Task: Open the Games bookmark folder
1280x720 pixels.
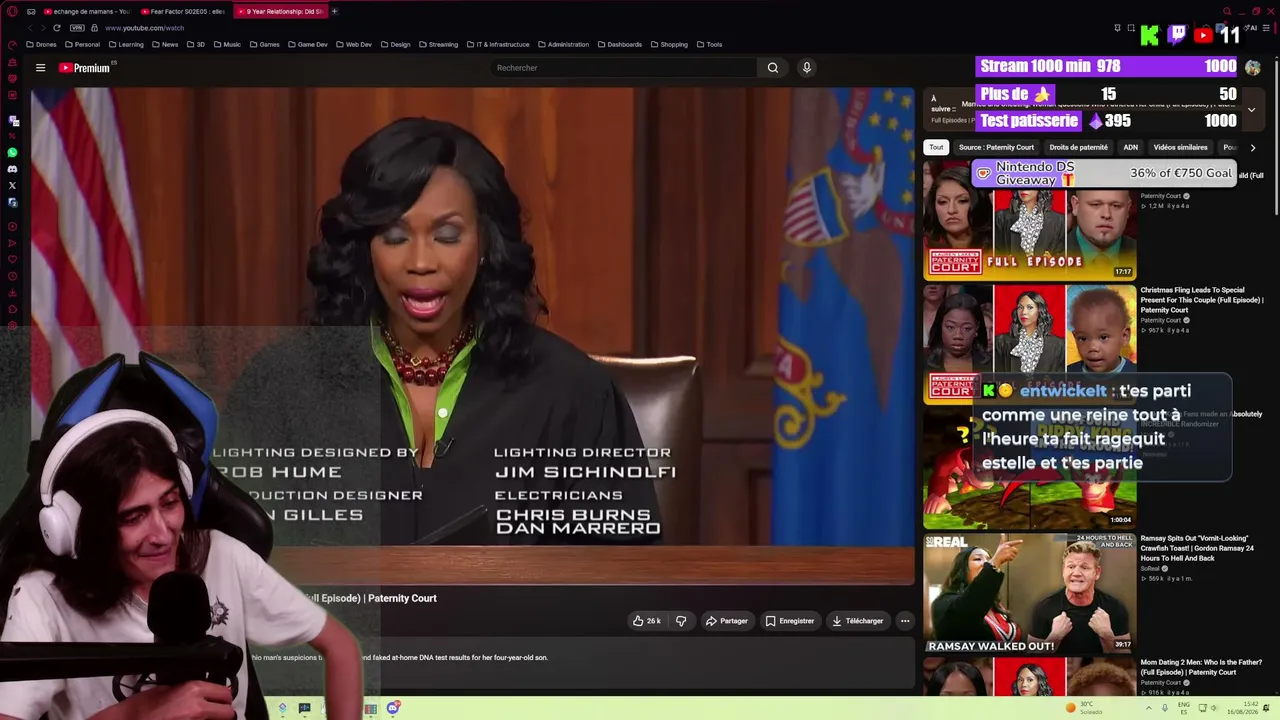Action: [264, 44]
